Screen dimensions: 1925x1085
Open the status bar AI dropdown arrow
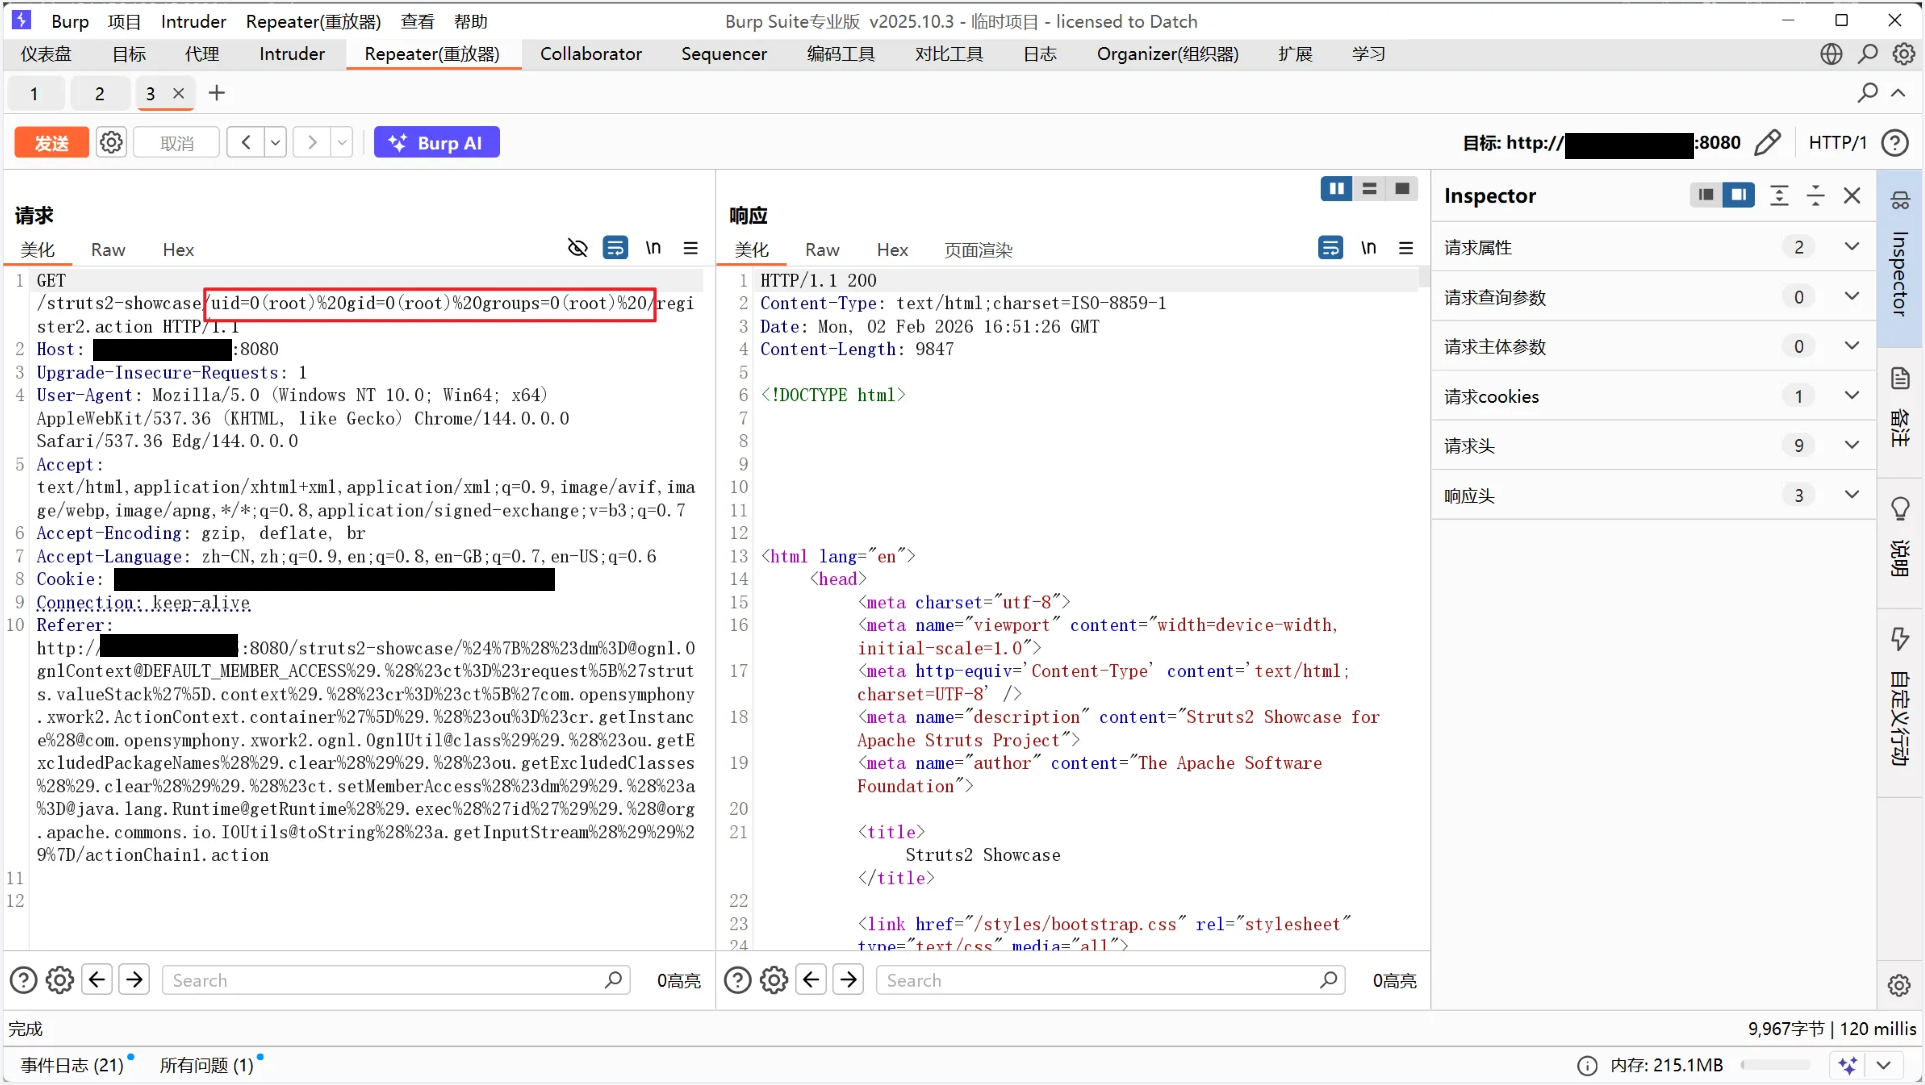[1883, 1066]
